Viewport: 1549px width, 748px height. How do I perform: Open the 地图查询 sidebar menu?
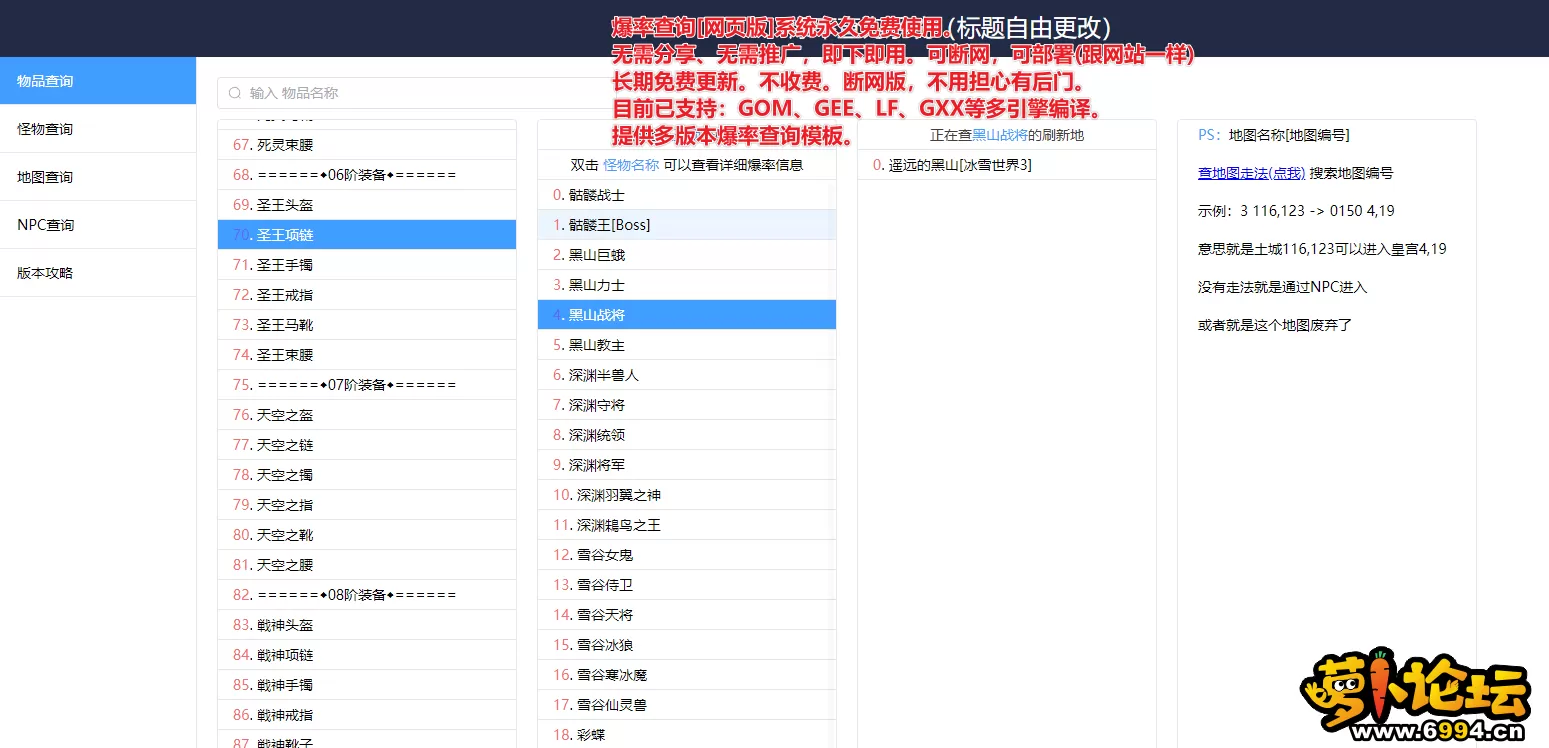point(98,177)
